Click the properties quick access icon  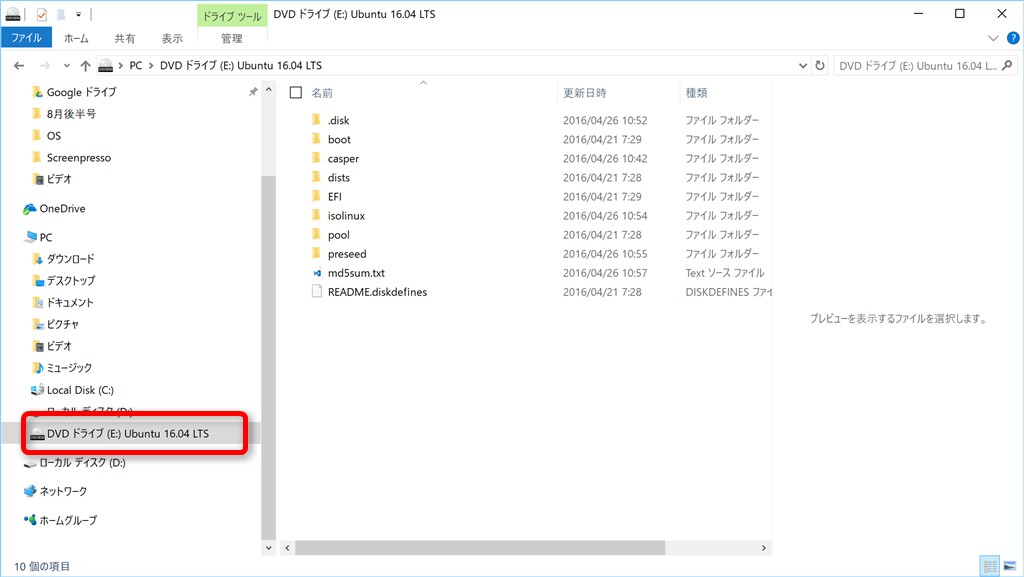pos(41,14)
